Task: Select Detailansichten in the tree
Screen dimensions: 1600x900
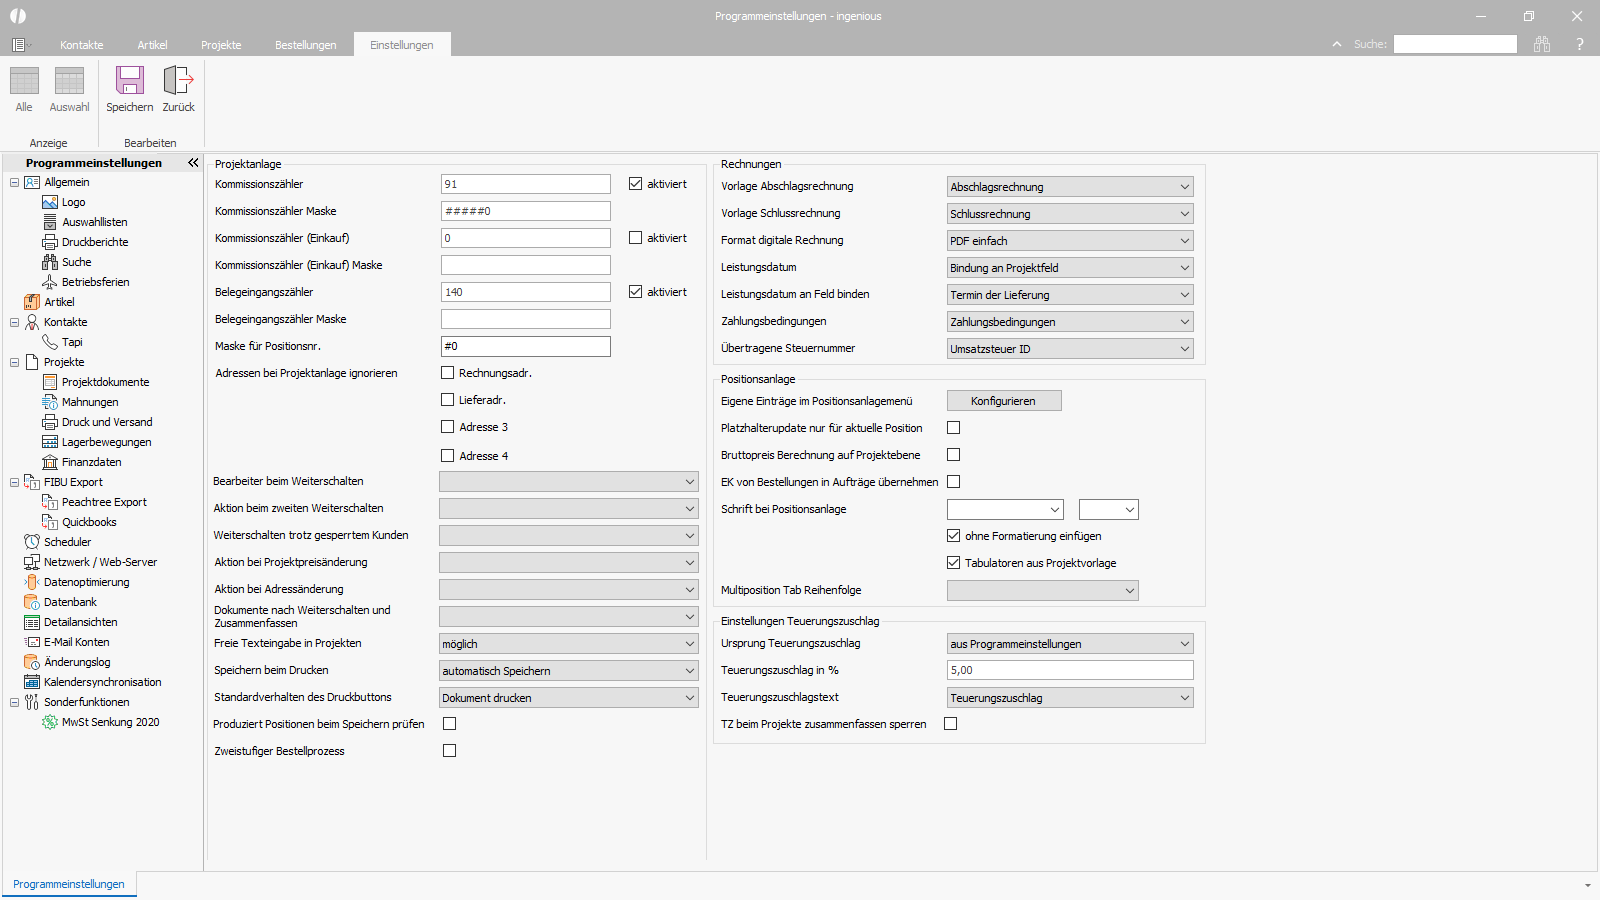Action: pyautogui.click(x=80, y=622)
